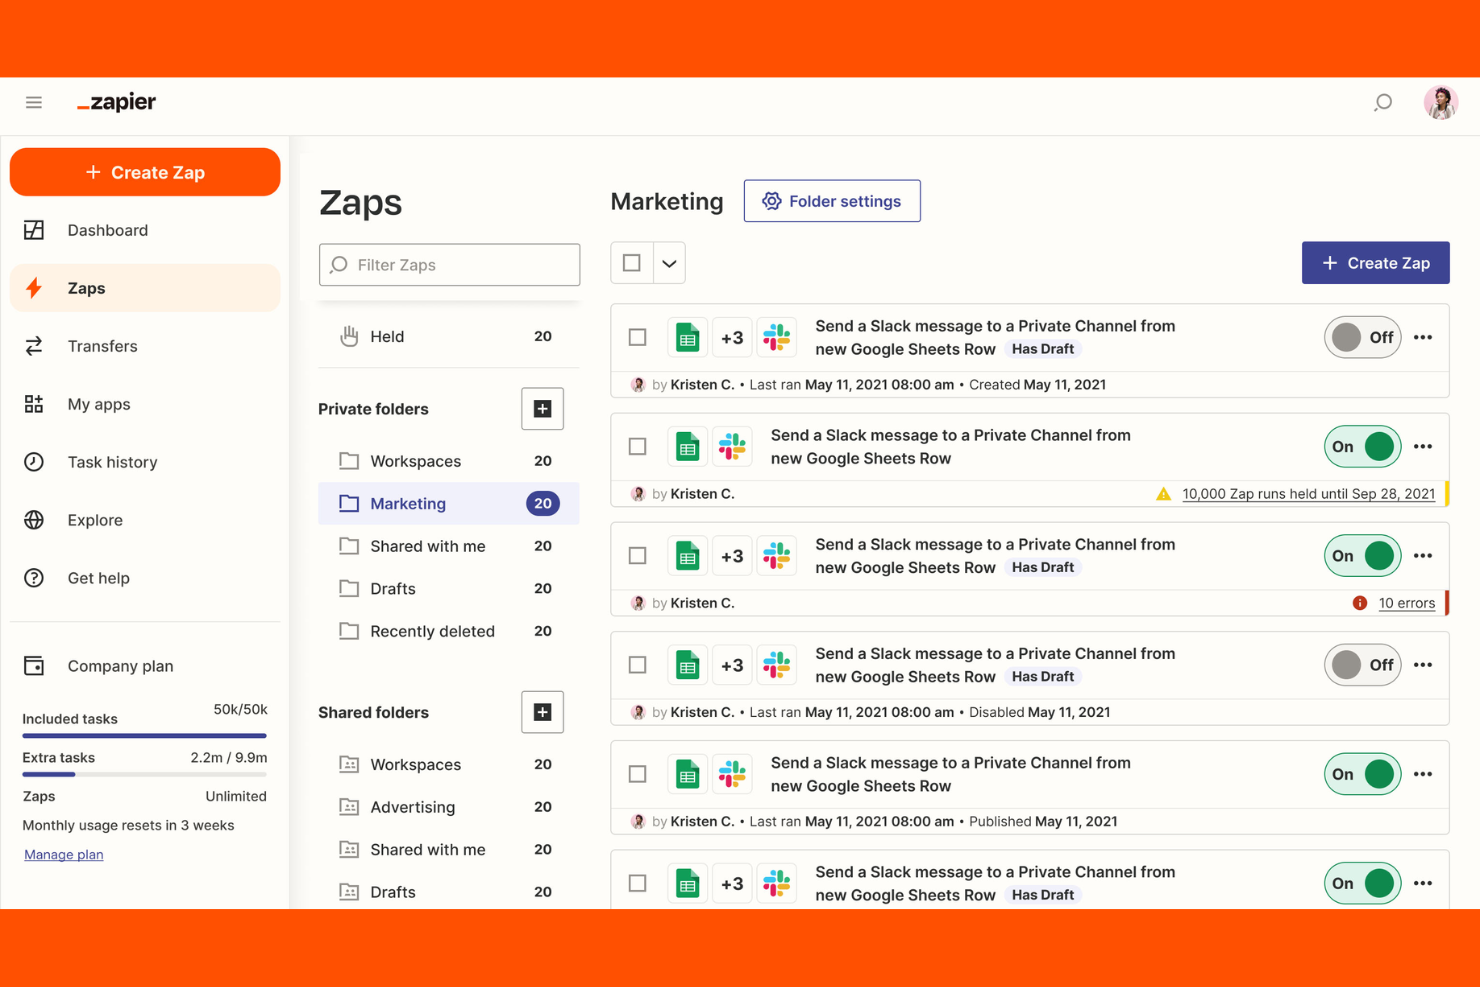This screenshot has height=987, width=1480.
Task: Open more options for the first Zap
Action: 1423,337
